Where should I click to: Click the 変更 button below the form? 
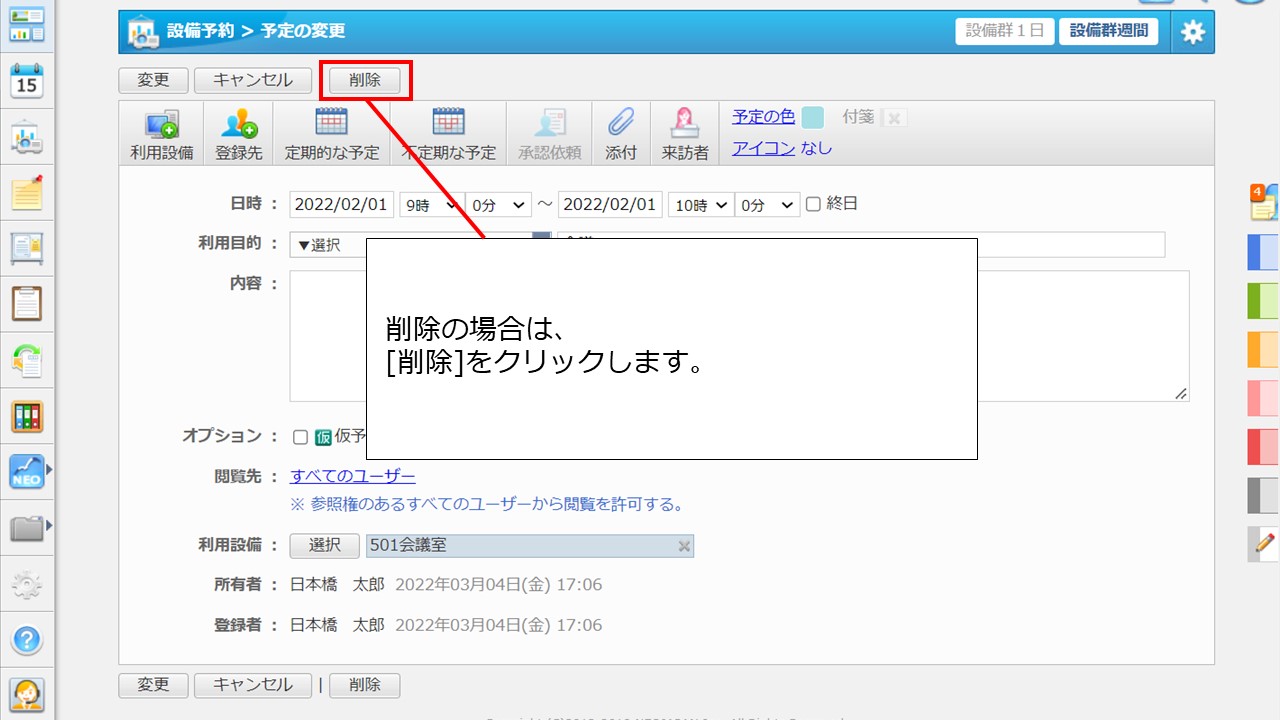(x=153, y=685)
